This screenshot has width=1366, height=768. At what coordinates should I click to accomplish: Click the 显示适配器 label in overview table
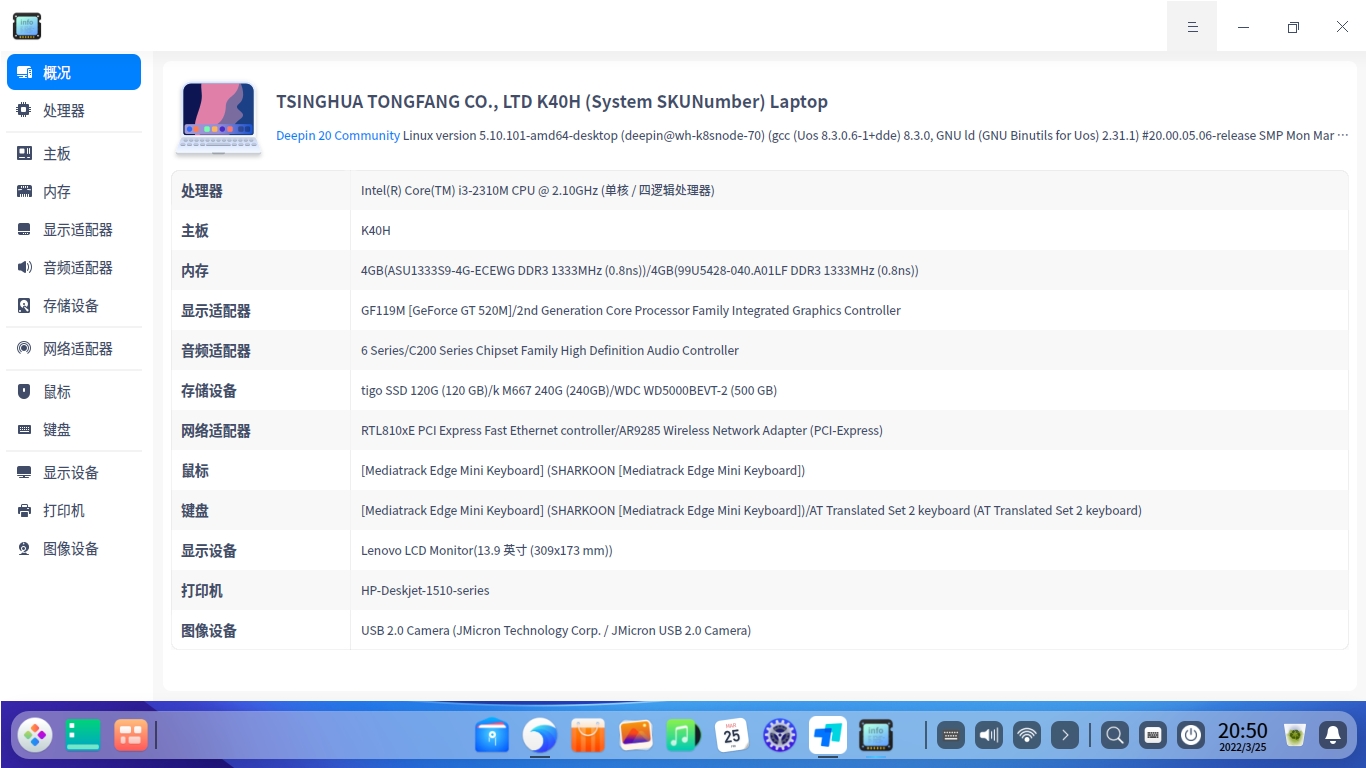216,310
